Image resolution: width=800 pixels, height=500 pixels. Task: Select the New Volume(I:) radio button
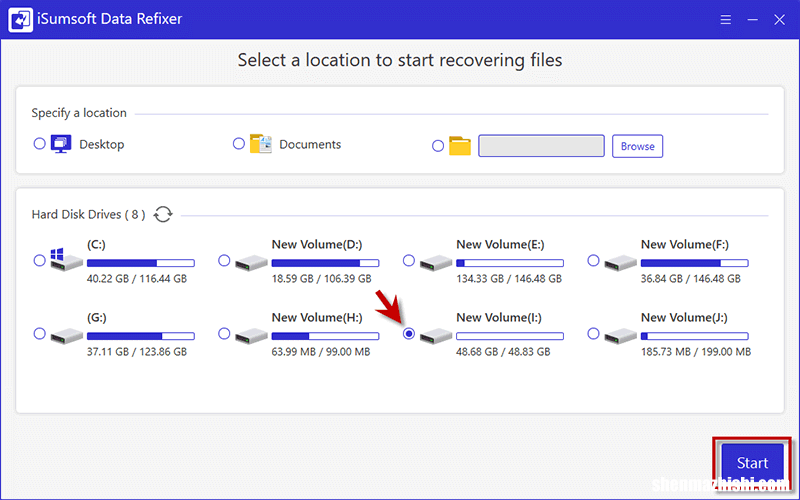[409, 334]
